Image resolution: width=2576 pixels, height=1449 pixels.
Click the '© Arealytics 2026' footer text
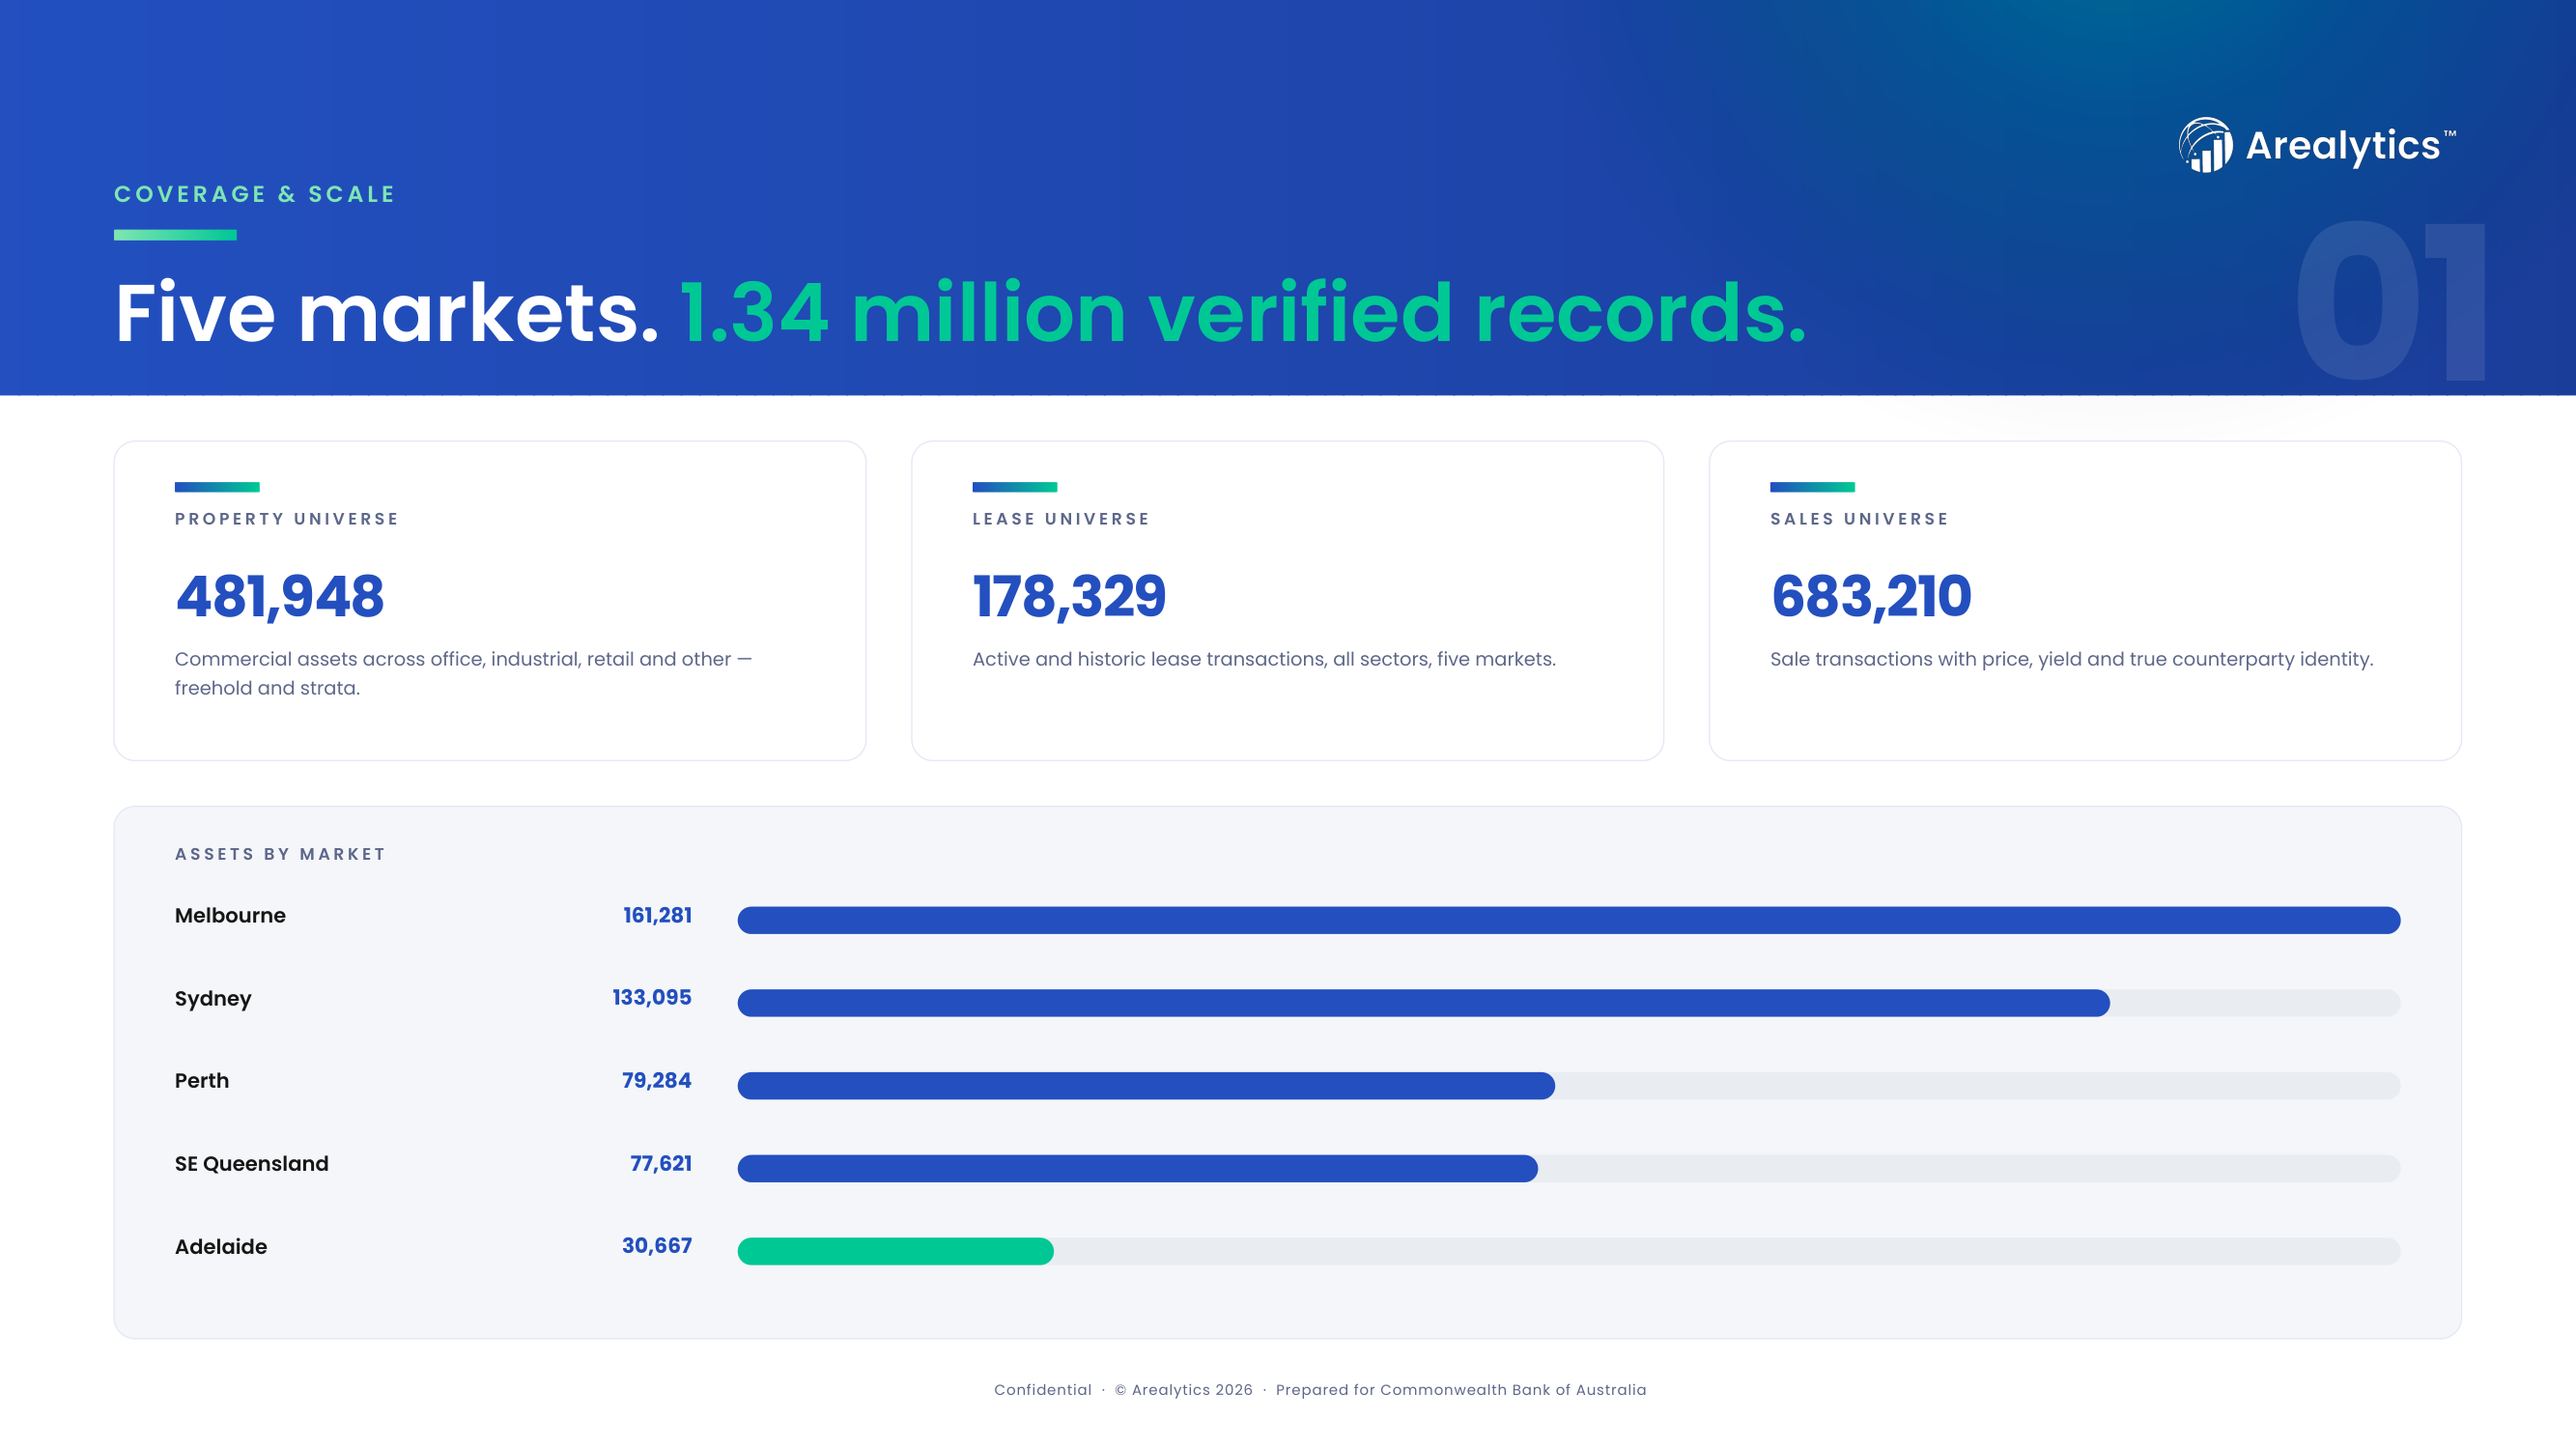(x=1184, y=1390)
